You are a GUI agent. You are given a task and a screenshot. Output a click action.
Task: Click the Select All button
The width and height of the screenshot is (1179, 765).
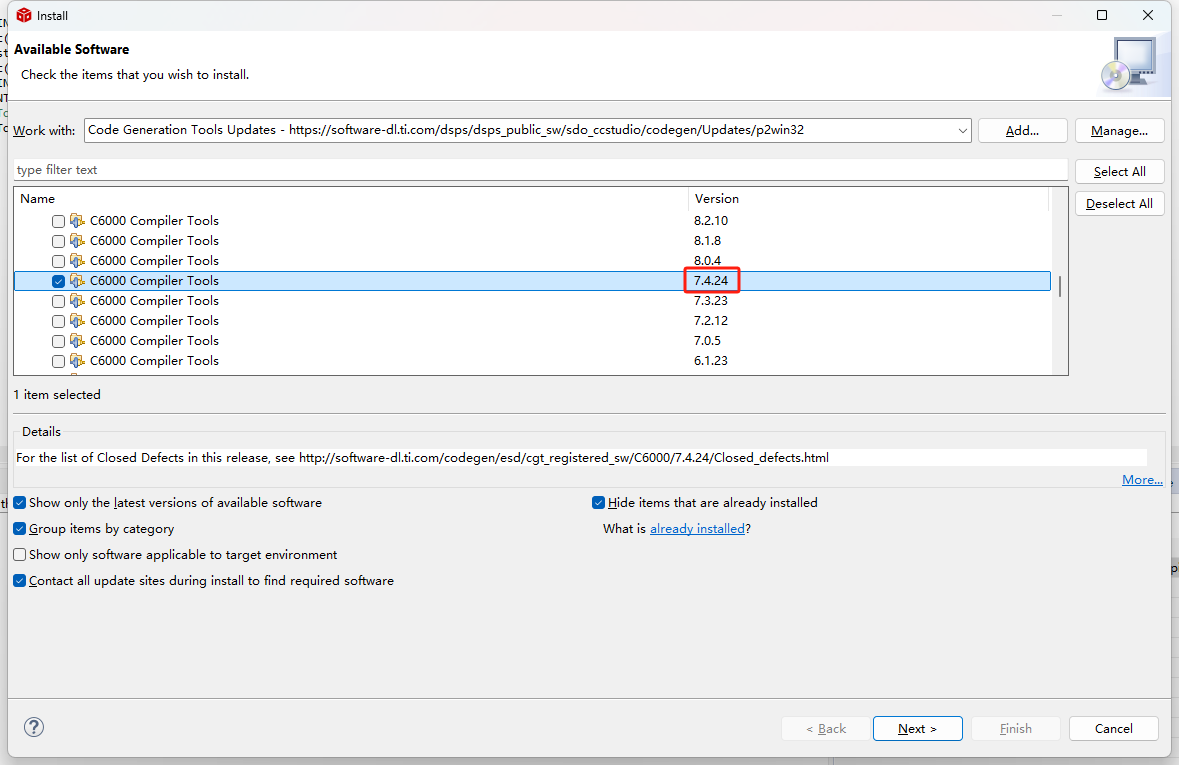coord(1120,172)
